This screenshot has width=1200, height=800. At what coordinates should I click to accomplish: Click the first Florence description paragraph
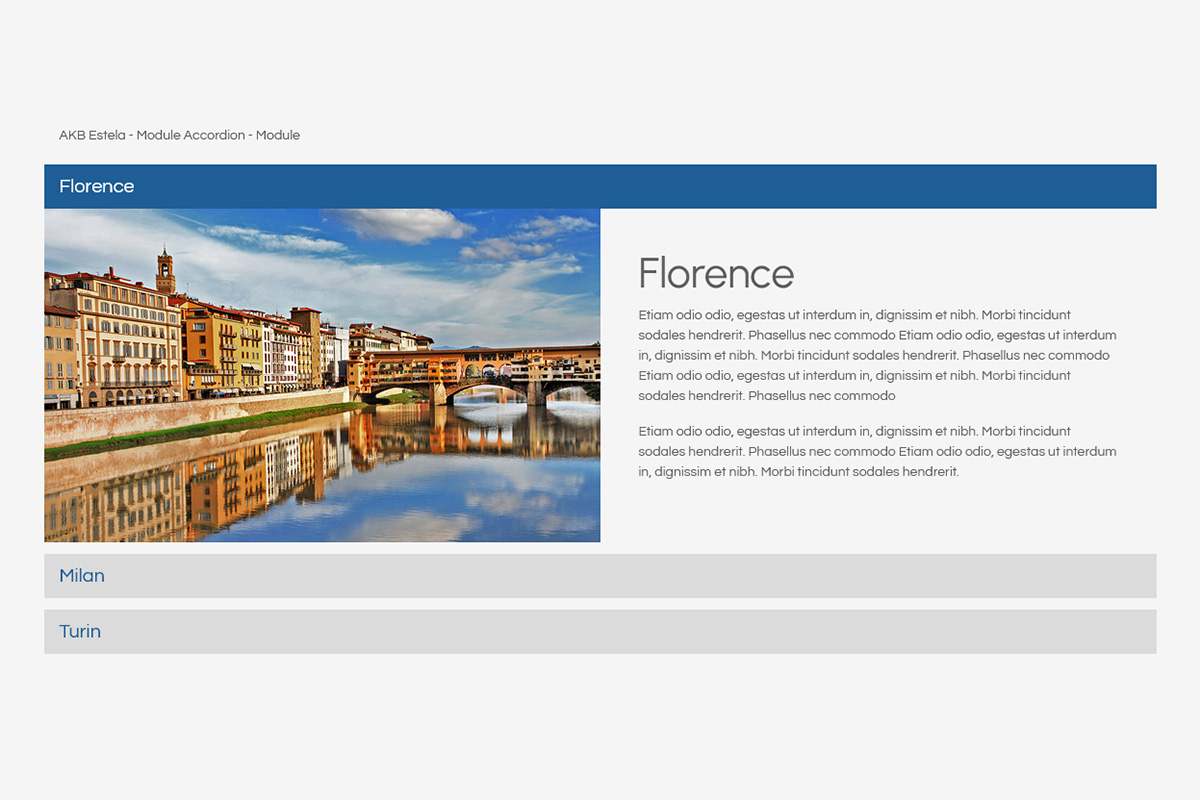point(877,355)
